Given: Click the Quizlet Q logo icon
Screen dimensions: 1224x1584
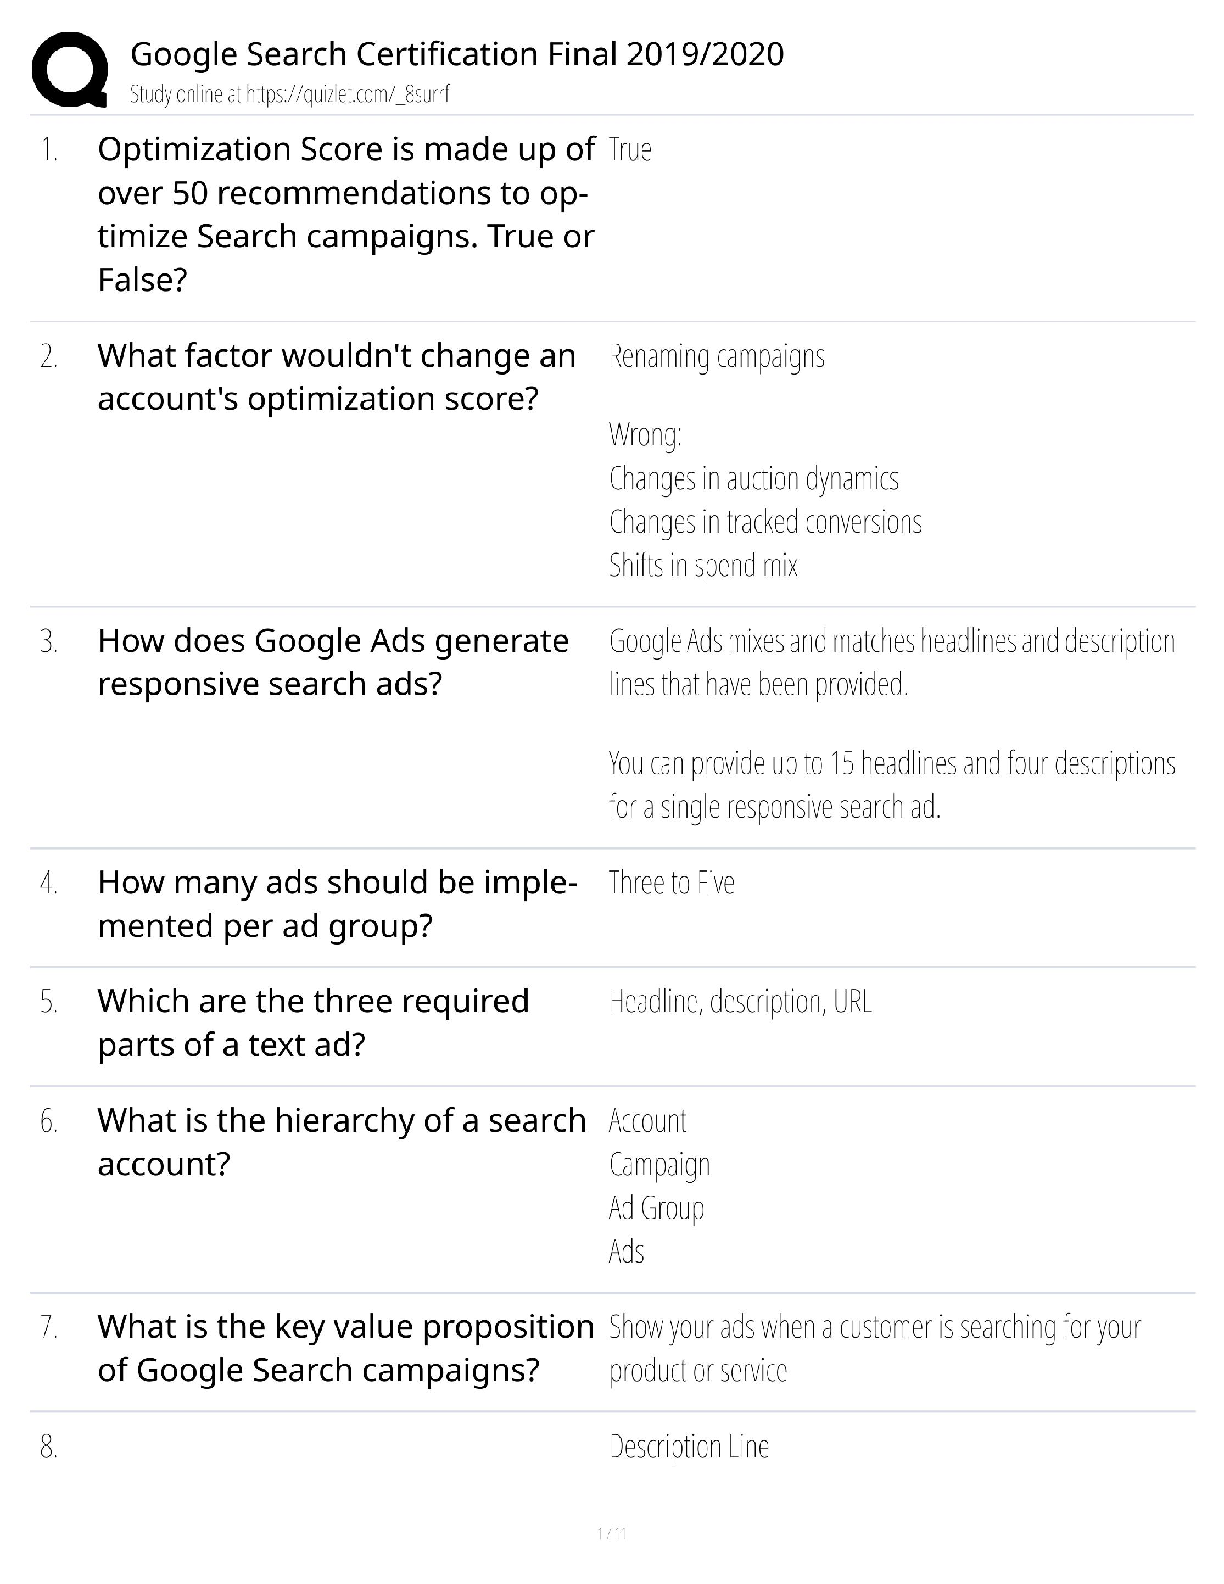Looking at the screenshot, I should 70,69.
